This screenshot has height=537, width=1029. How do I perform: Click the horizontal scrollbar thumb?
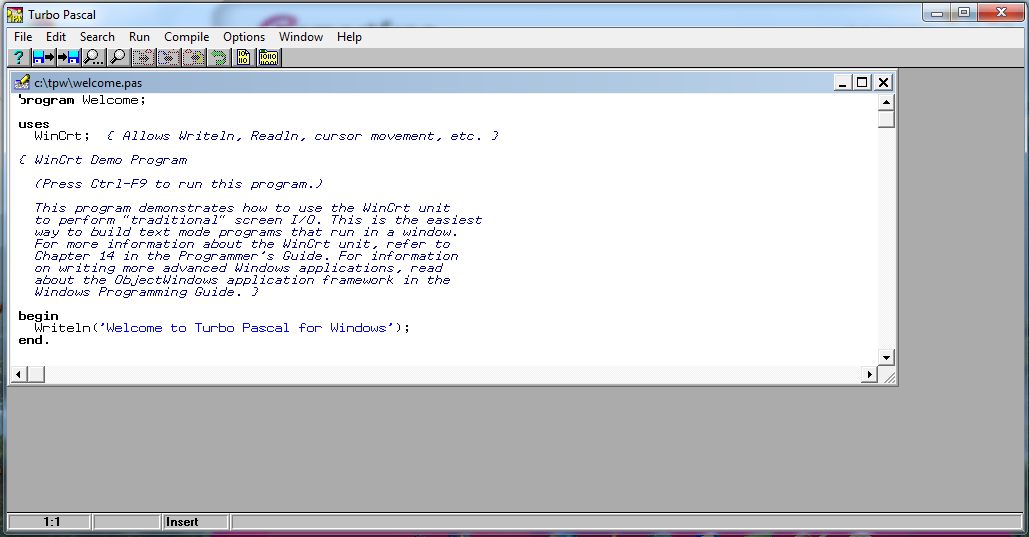(x=35, y=374)
